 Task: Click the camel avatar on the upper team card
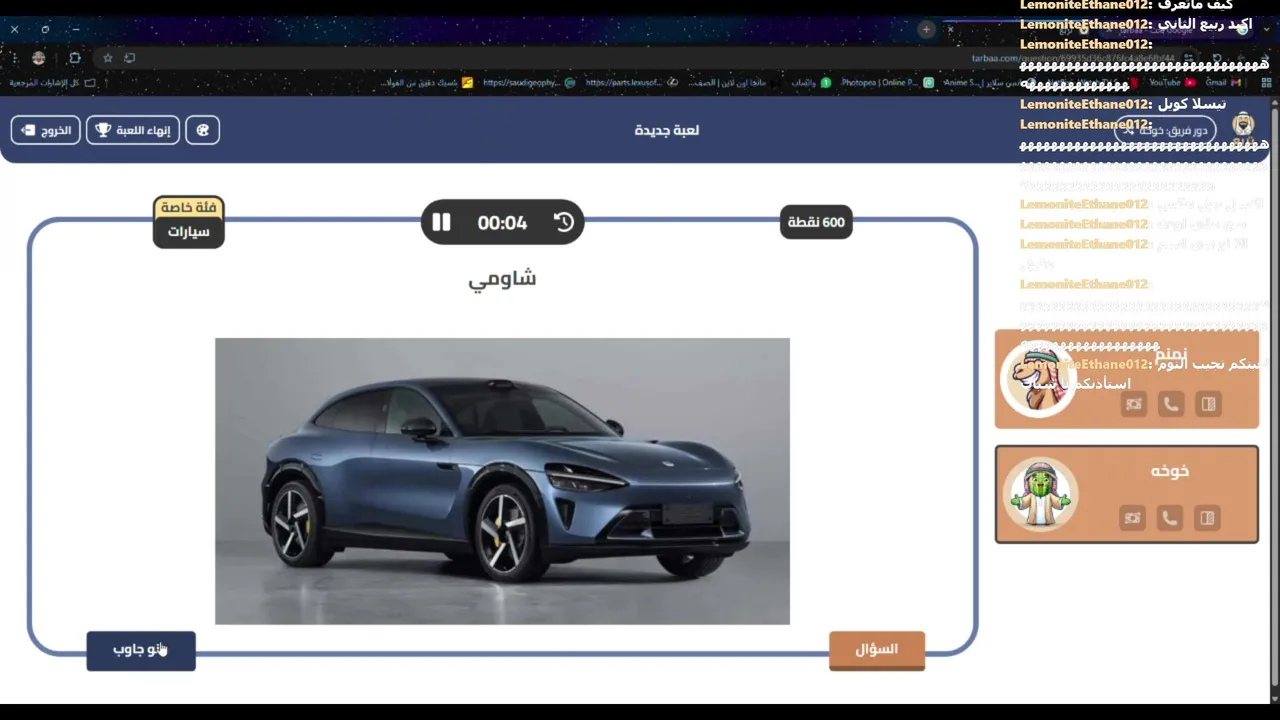click(x=1038, y=379)
